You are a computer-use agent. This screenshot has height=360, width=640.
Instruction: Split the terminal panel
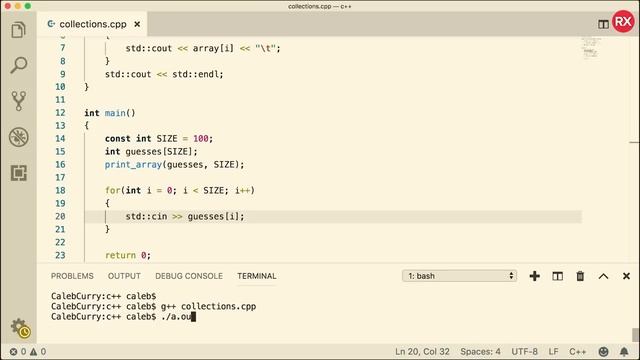[x=558, y=276]
